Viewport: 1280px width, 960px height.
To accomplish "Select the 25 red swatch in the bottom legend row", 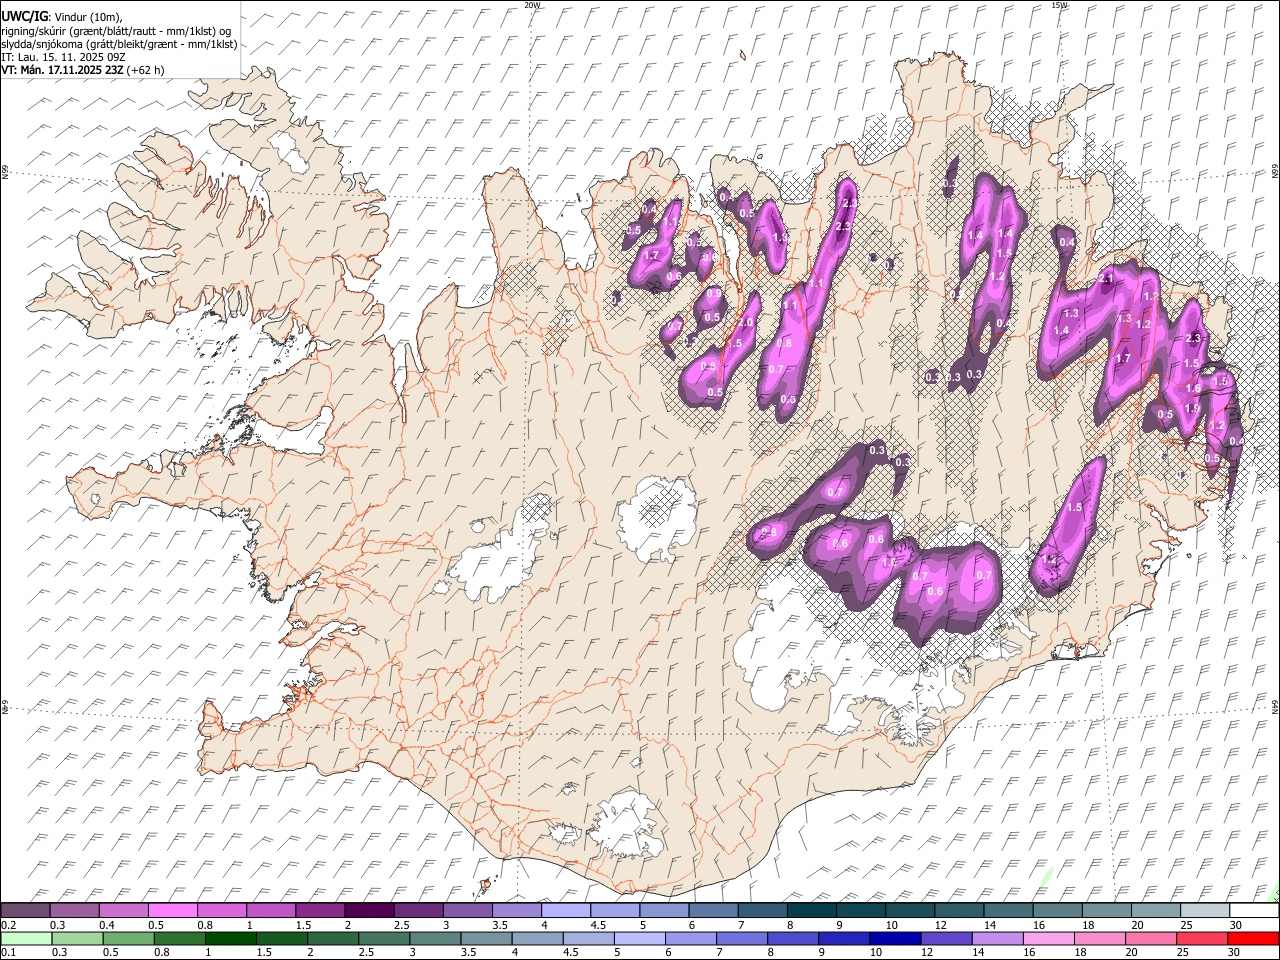I will pos(1203,939).
